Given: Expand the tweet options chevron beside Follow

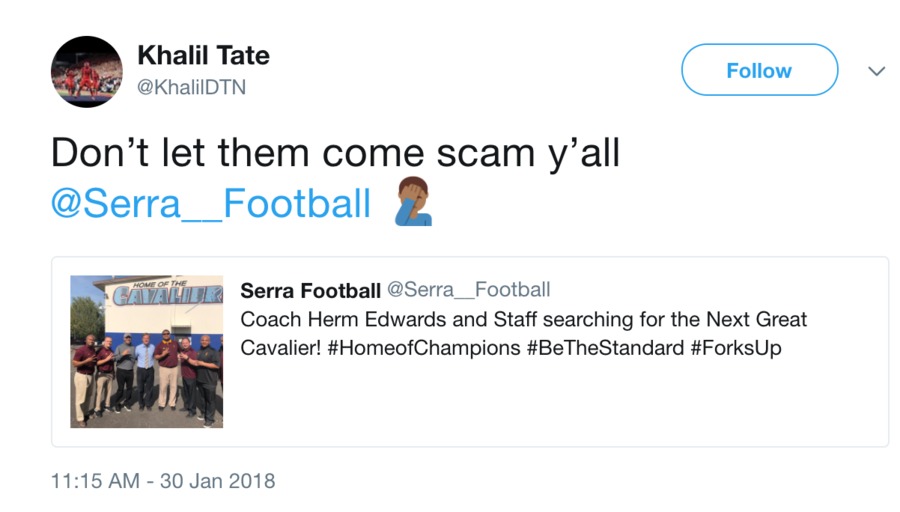Looking at the screenshot, I should coord(876,71).
